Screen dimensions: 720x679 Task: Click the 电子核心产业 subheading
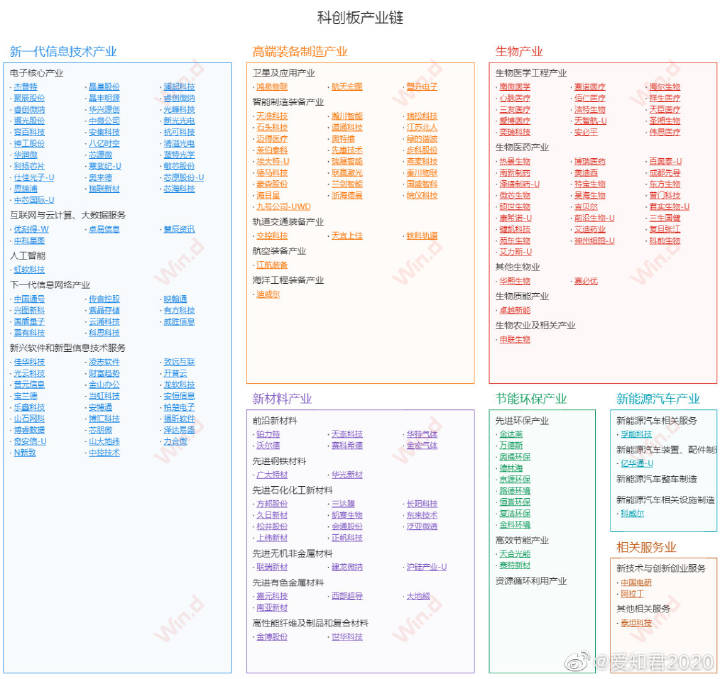click(x=37, y=73)
